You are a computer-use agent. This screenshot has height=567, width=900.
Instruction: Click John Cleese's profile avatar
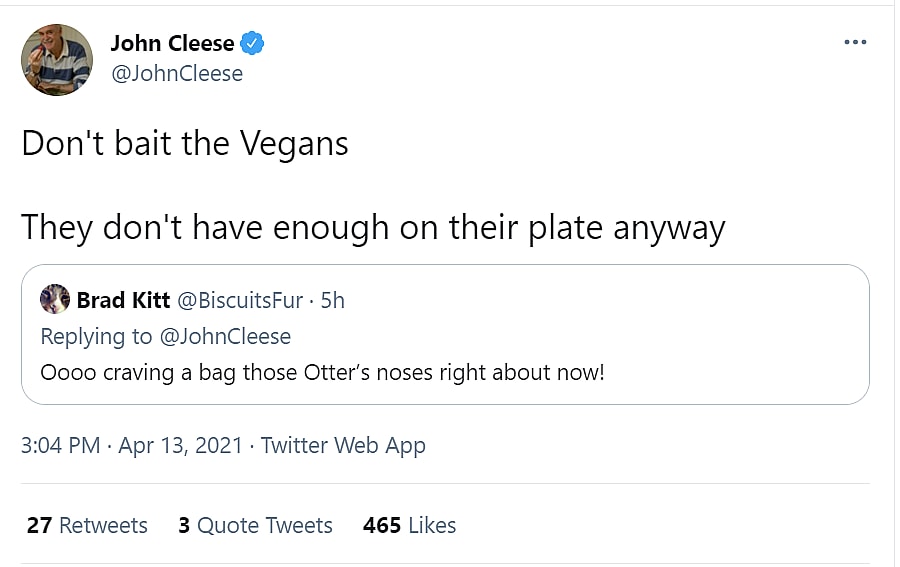pyautogui.click(x=57, y=60)
